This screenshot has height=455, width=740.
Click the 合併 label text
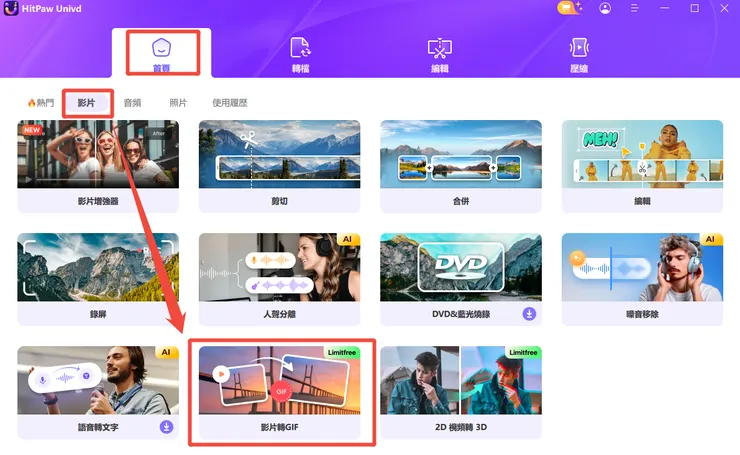[461, 201]
